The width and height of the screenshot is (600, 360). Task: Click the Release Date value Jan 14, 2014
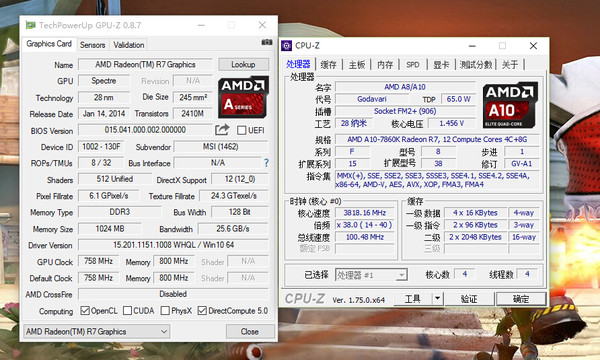tap(104, 114)
